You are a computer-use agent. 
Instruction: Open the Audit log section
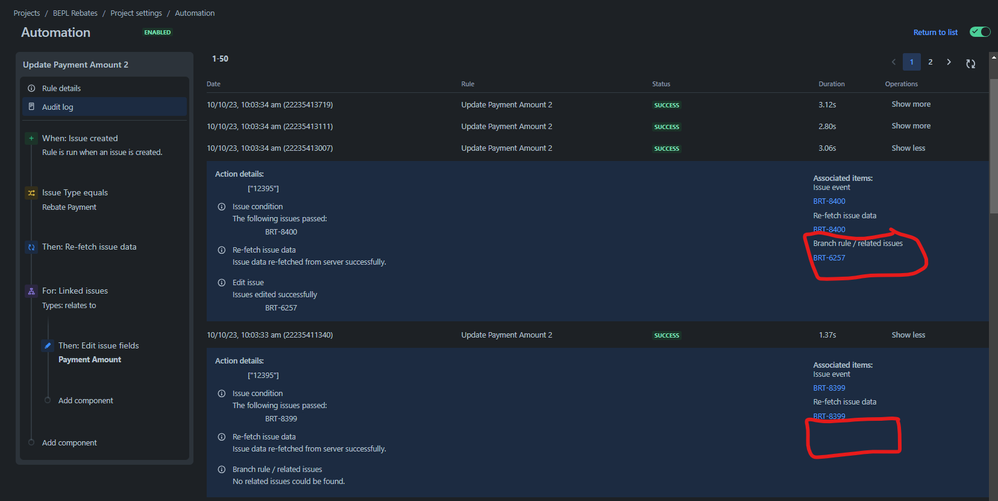pos(104,107)
